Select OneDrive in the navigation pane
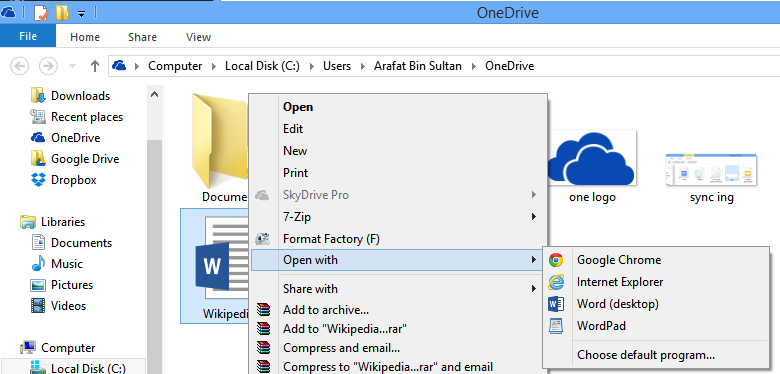 point(65,138)
